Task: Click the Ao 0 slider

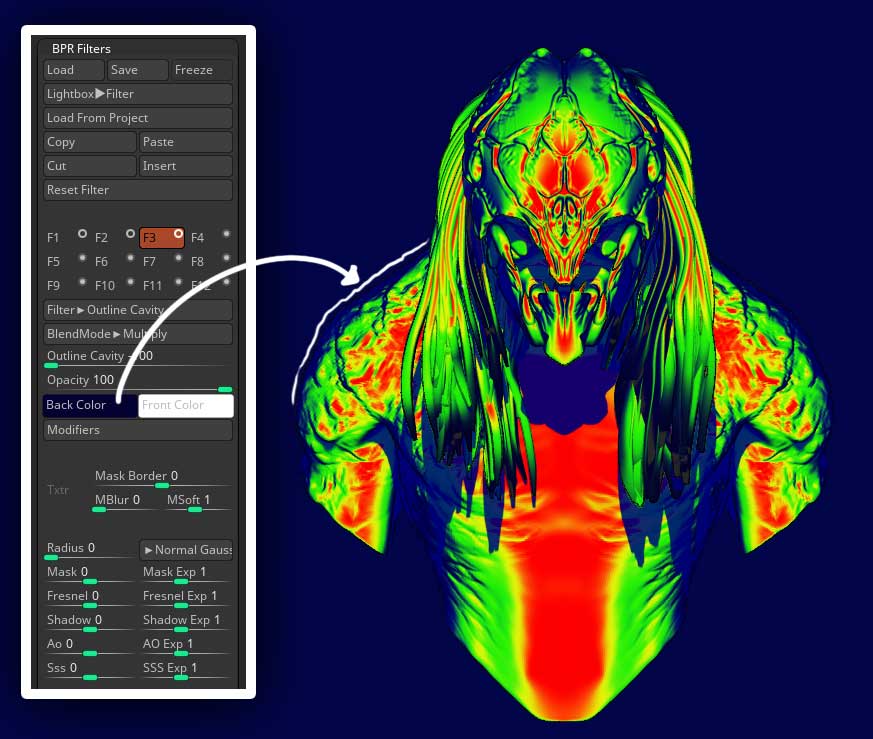Action: tap(90, 645)
